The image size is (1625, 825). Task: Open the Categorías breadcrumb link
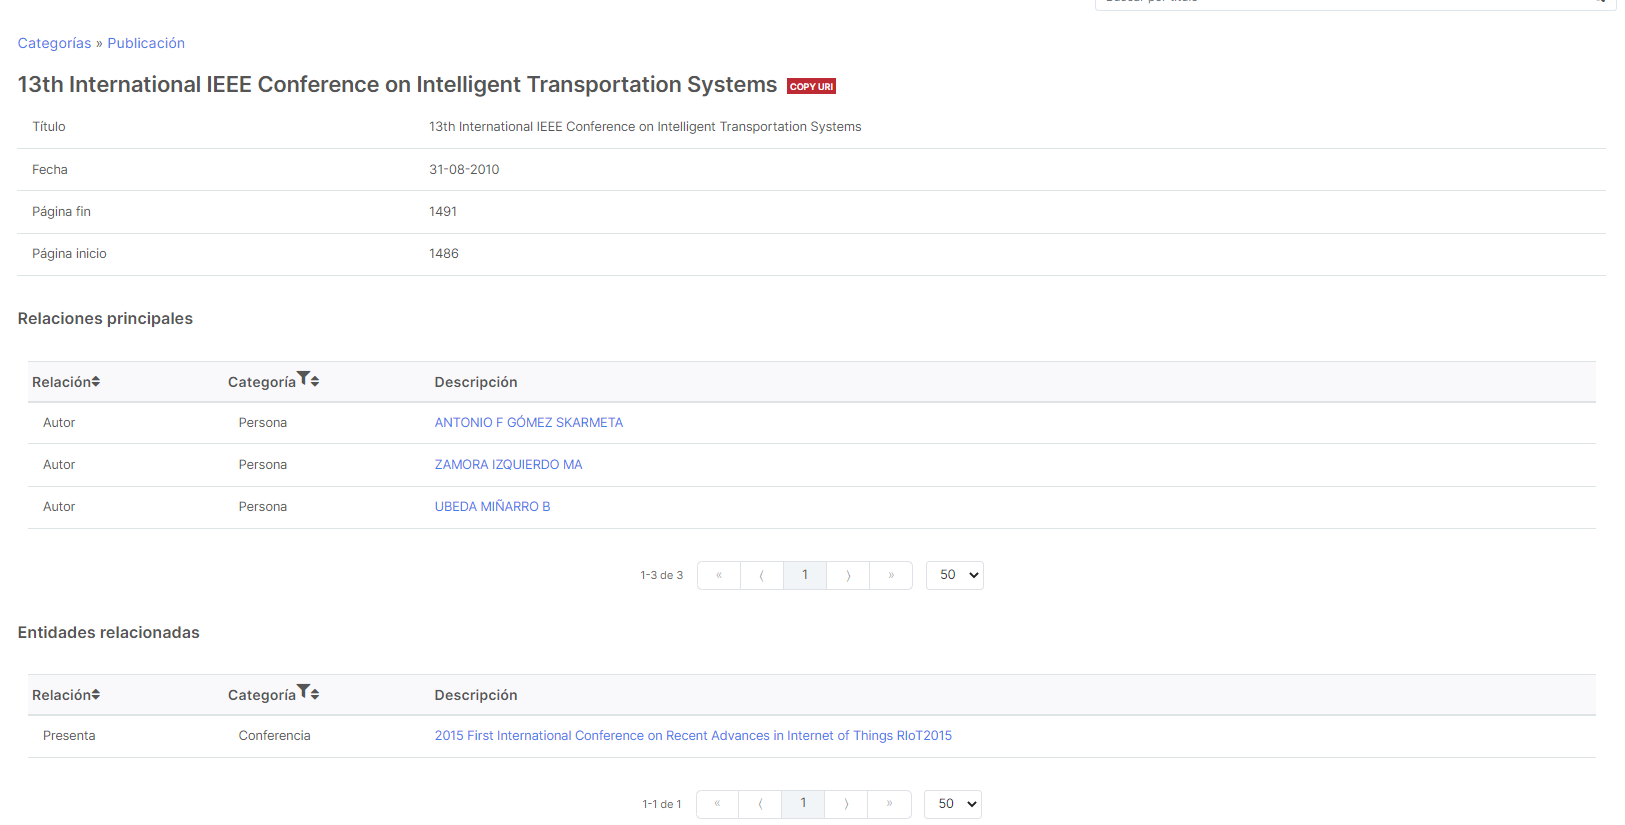[54, 43]
